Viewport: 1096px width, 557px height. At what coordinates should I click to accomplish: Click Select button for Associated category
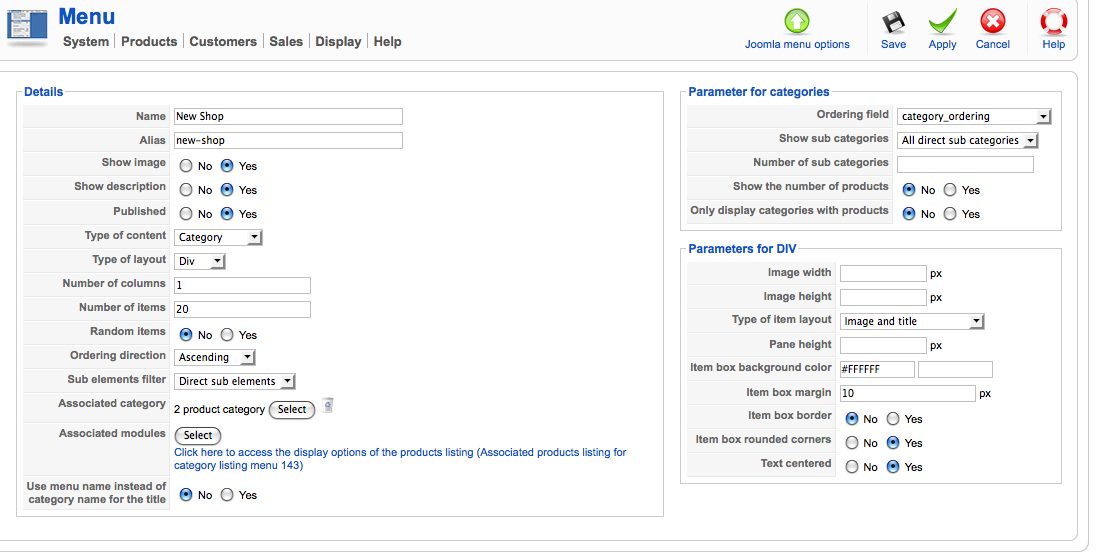tap(291, 410)
